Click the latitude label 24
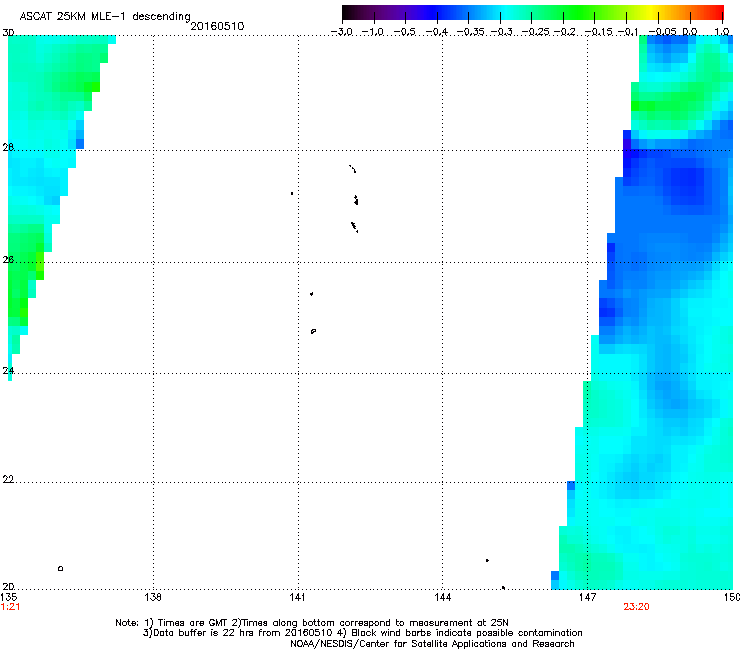The width and height of the screenshot is (740, 650). point(8,371)
